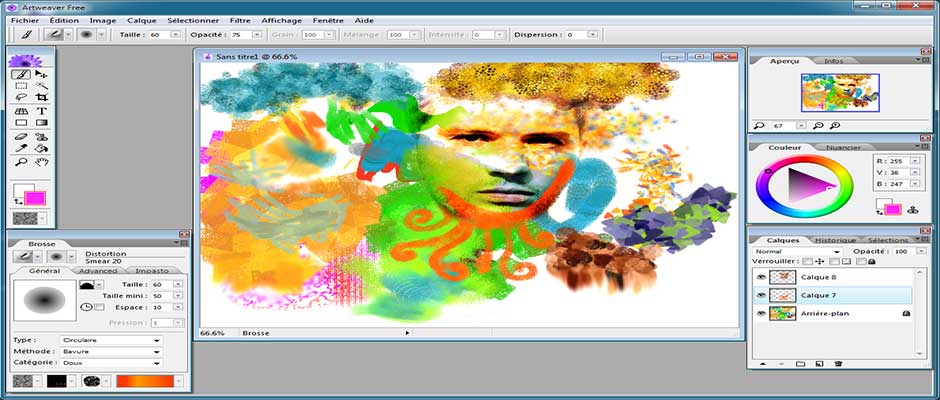Open the Catégorie Doux dropdown
Image resolution: width=940 pixels, height=400 pixels.
click(x=111, y=363)
